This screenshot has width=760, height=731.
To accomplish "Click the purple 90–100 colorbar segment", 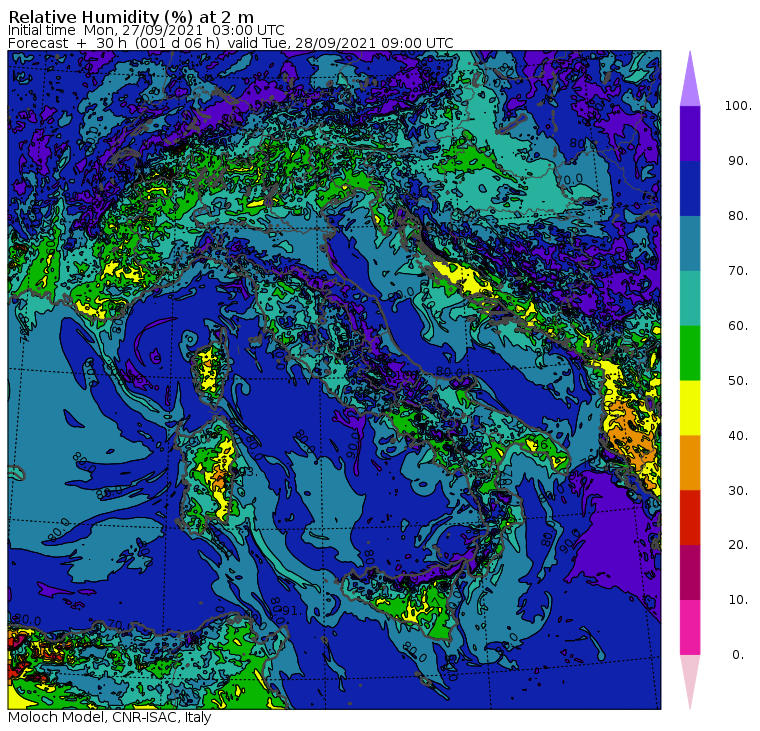I will pos(690,133).
